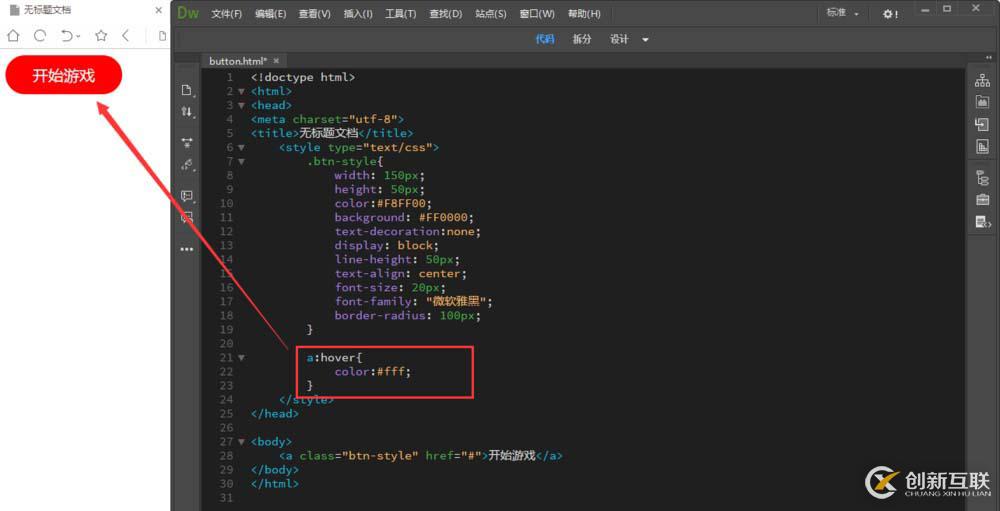Switch to 设计 (Design) view
Image resolution: width=1000 pixels, height=511 pixels.
[x=619, y=39]
